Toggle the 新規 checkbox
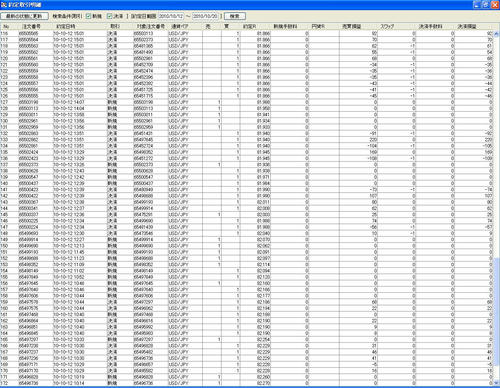Viewport: 500px width, 388px height. [x=89, y=16]
